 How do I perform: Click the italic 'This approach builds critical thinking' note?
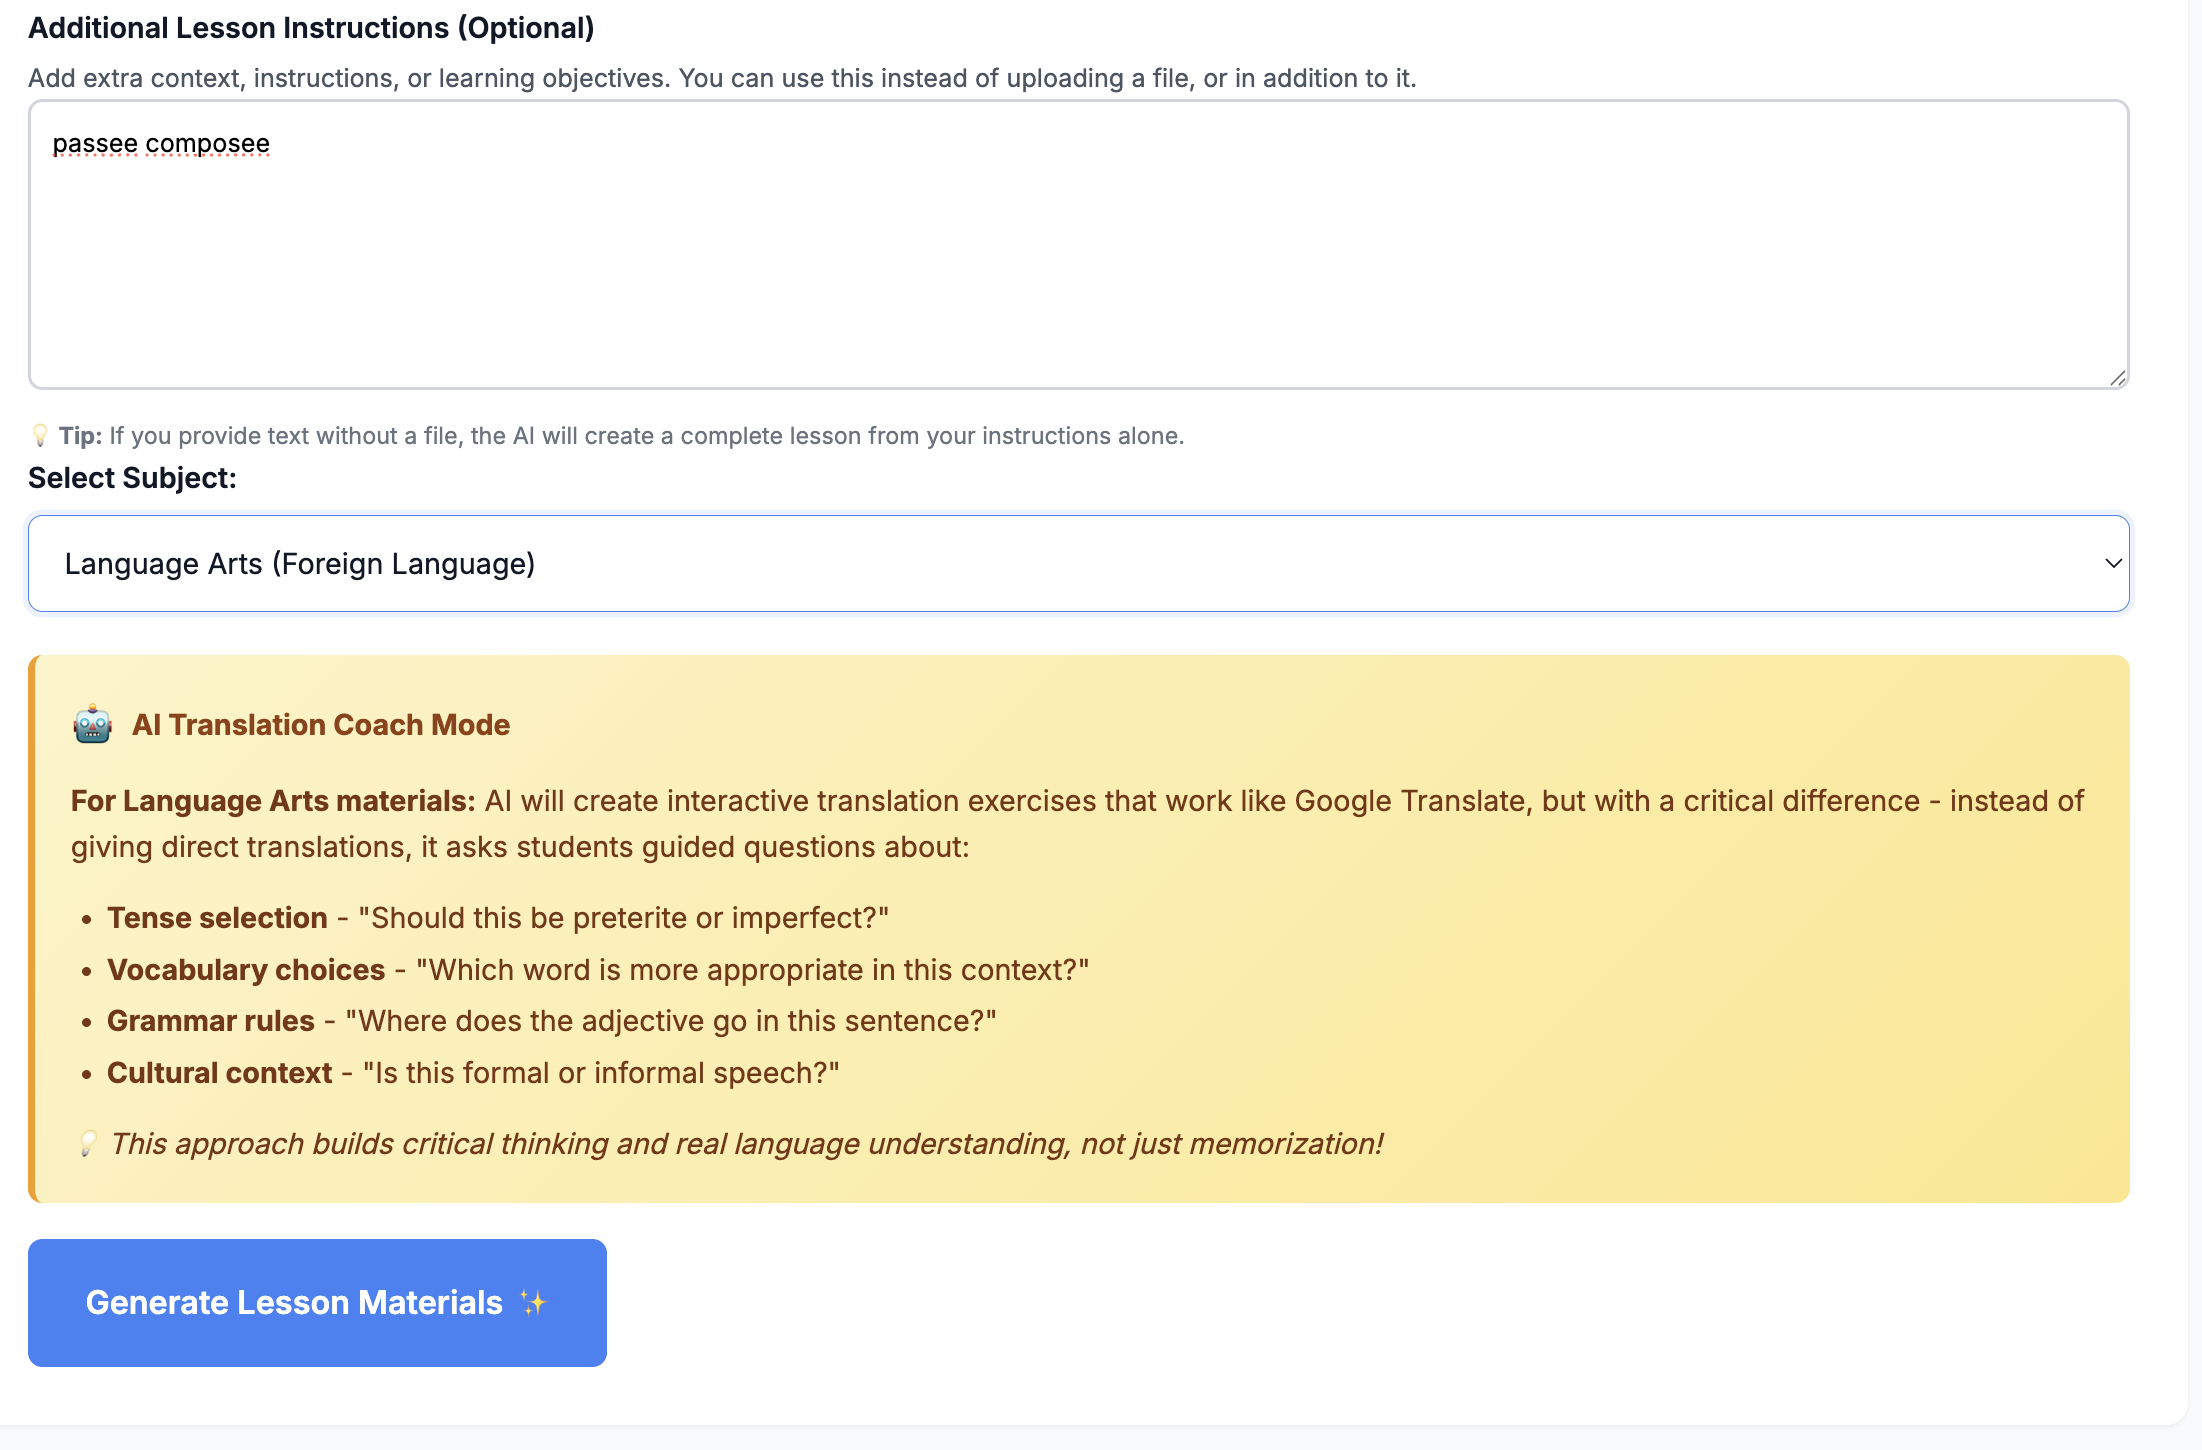point(746,1144)
